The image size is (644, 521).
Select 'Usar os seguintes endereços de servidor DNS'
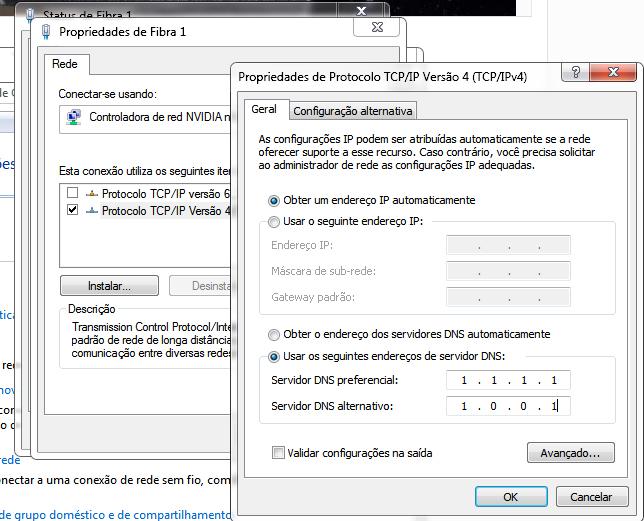[274, 357]
